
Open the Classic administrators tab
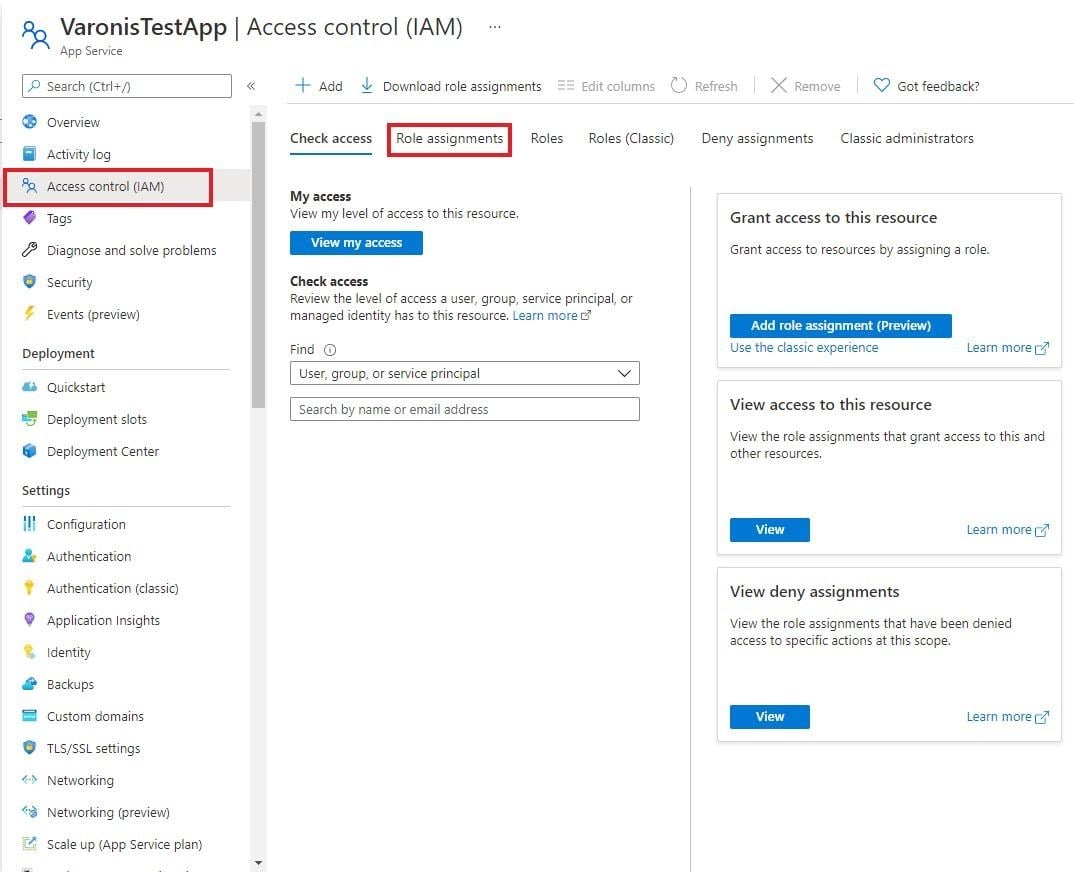(907, 138)
